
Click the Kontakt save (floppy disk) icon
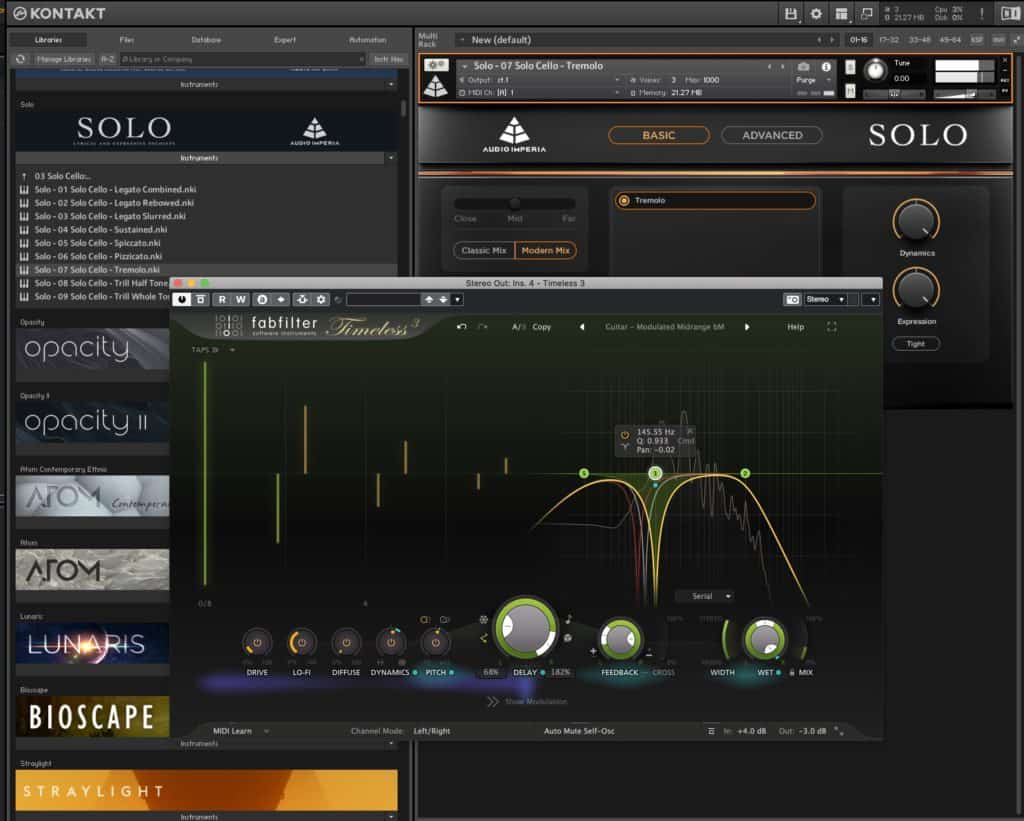[x=791, y=13]
